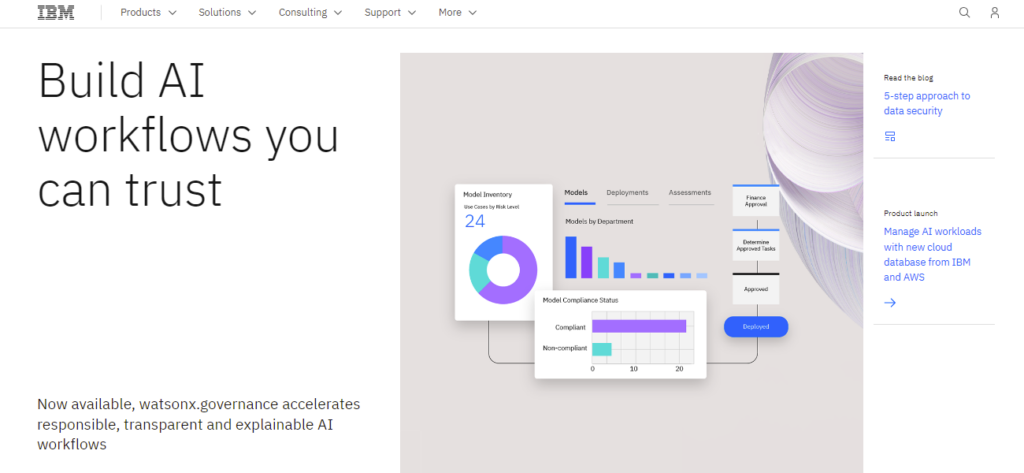Open '5-step approach to data security' link

tap(927, 103)
